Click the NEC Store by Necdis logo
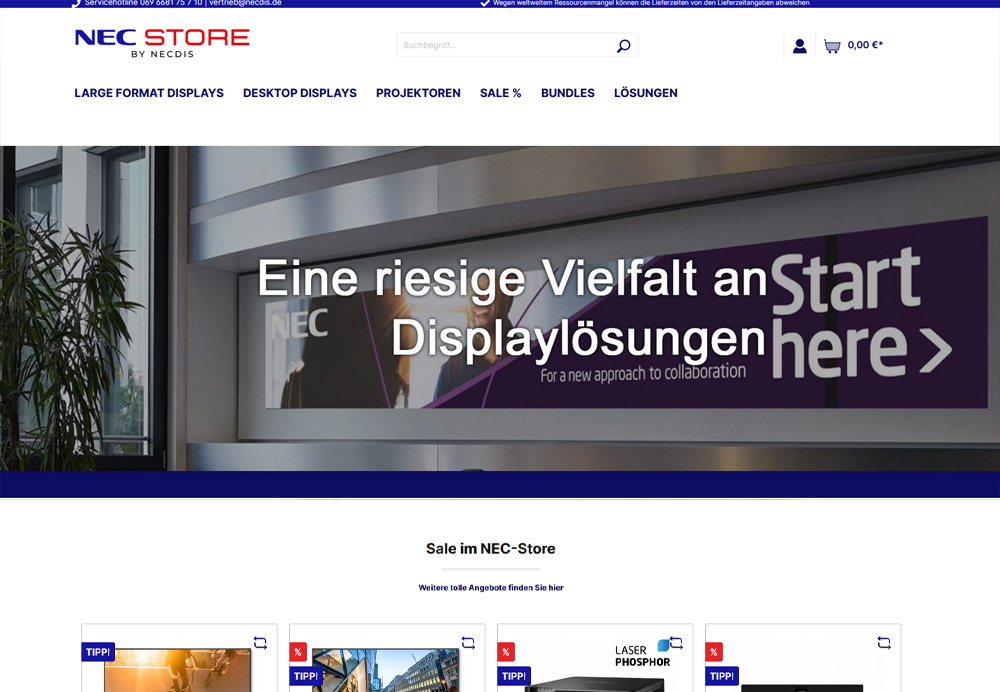The image size is (1000, 692). pyautogui.click(x=162, y=43)
